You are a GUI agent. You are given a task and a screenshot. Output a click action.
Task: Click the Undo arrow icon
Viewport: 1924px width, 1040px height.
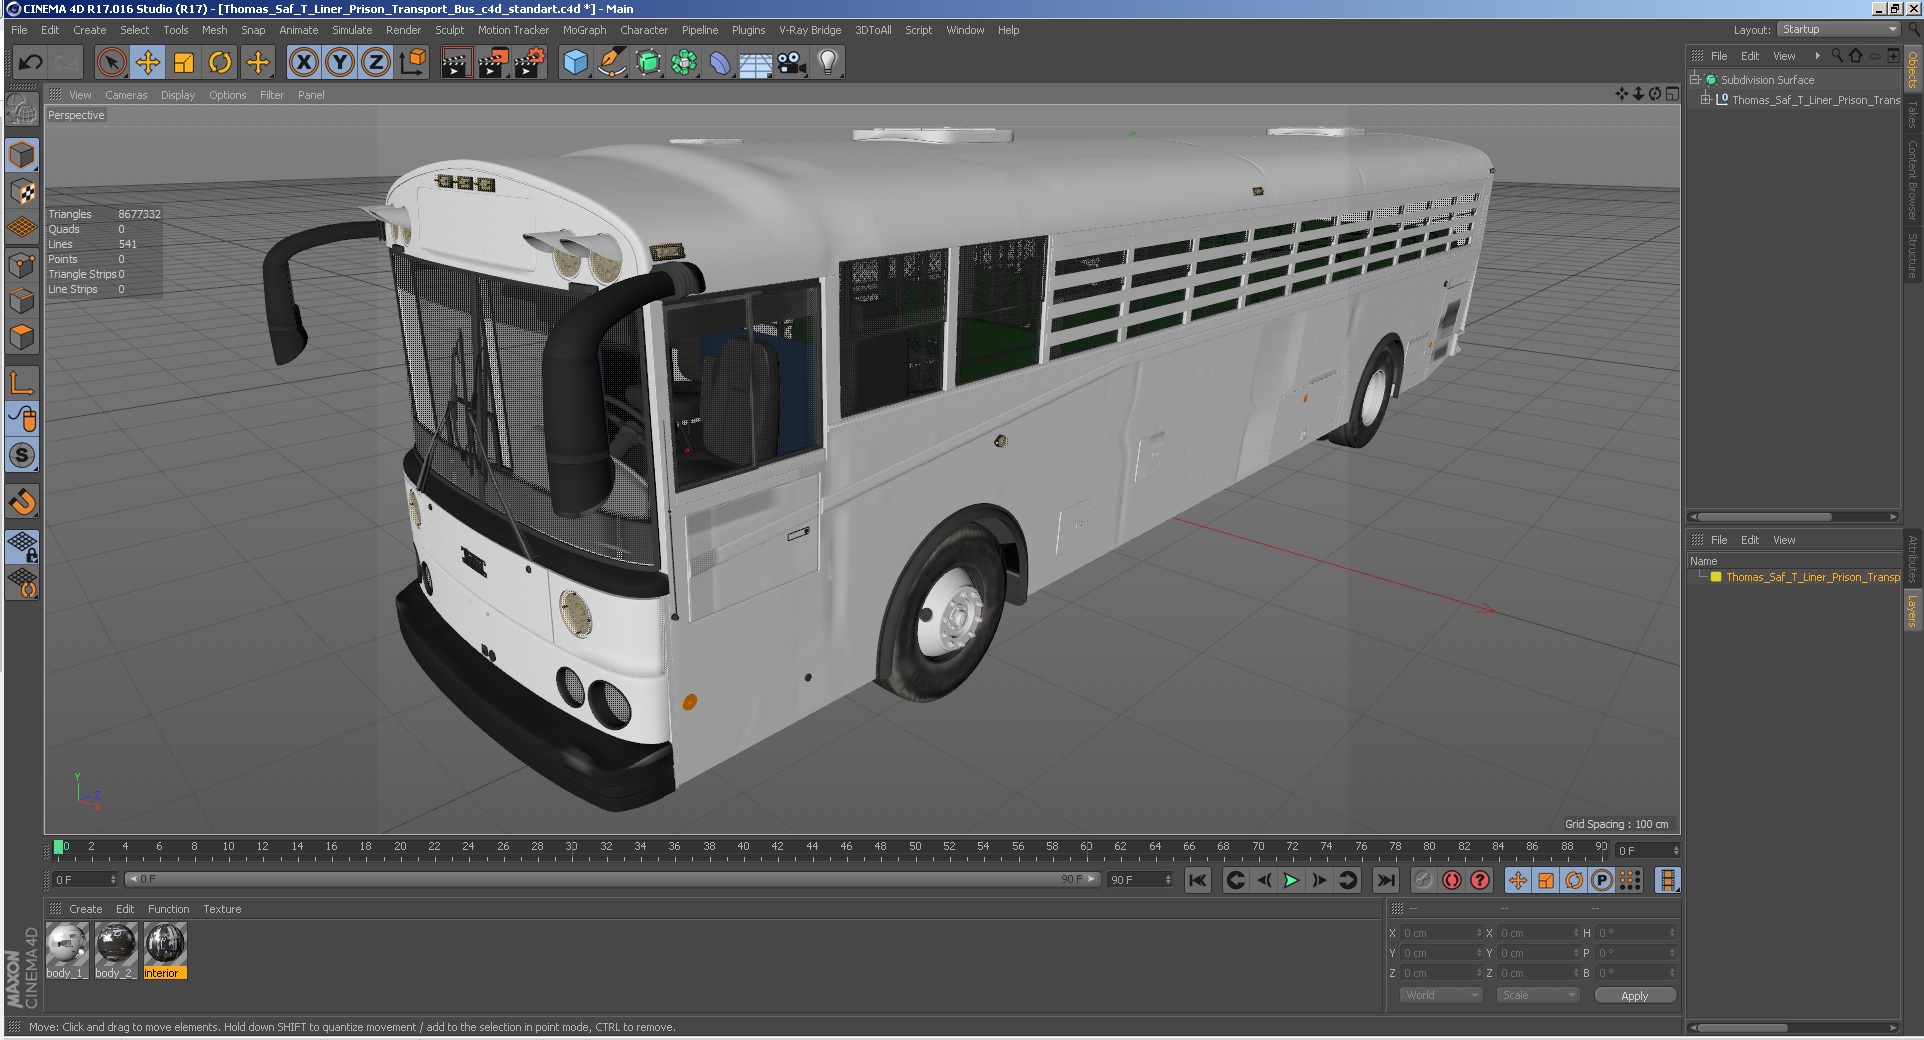(30, 63)
